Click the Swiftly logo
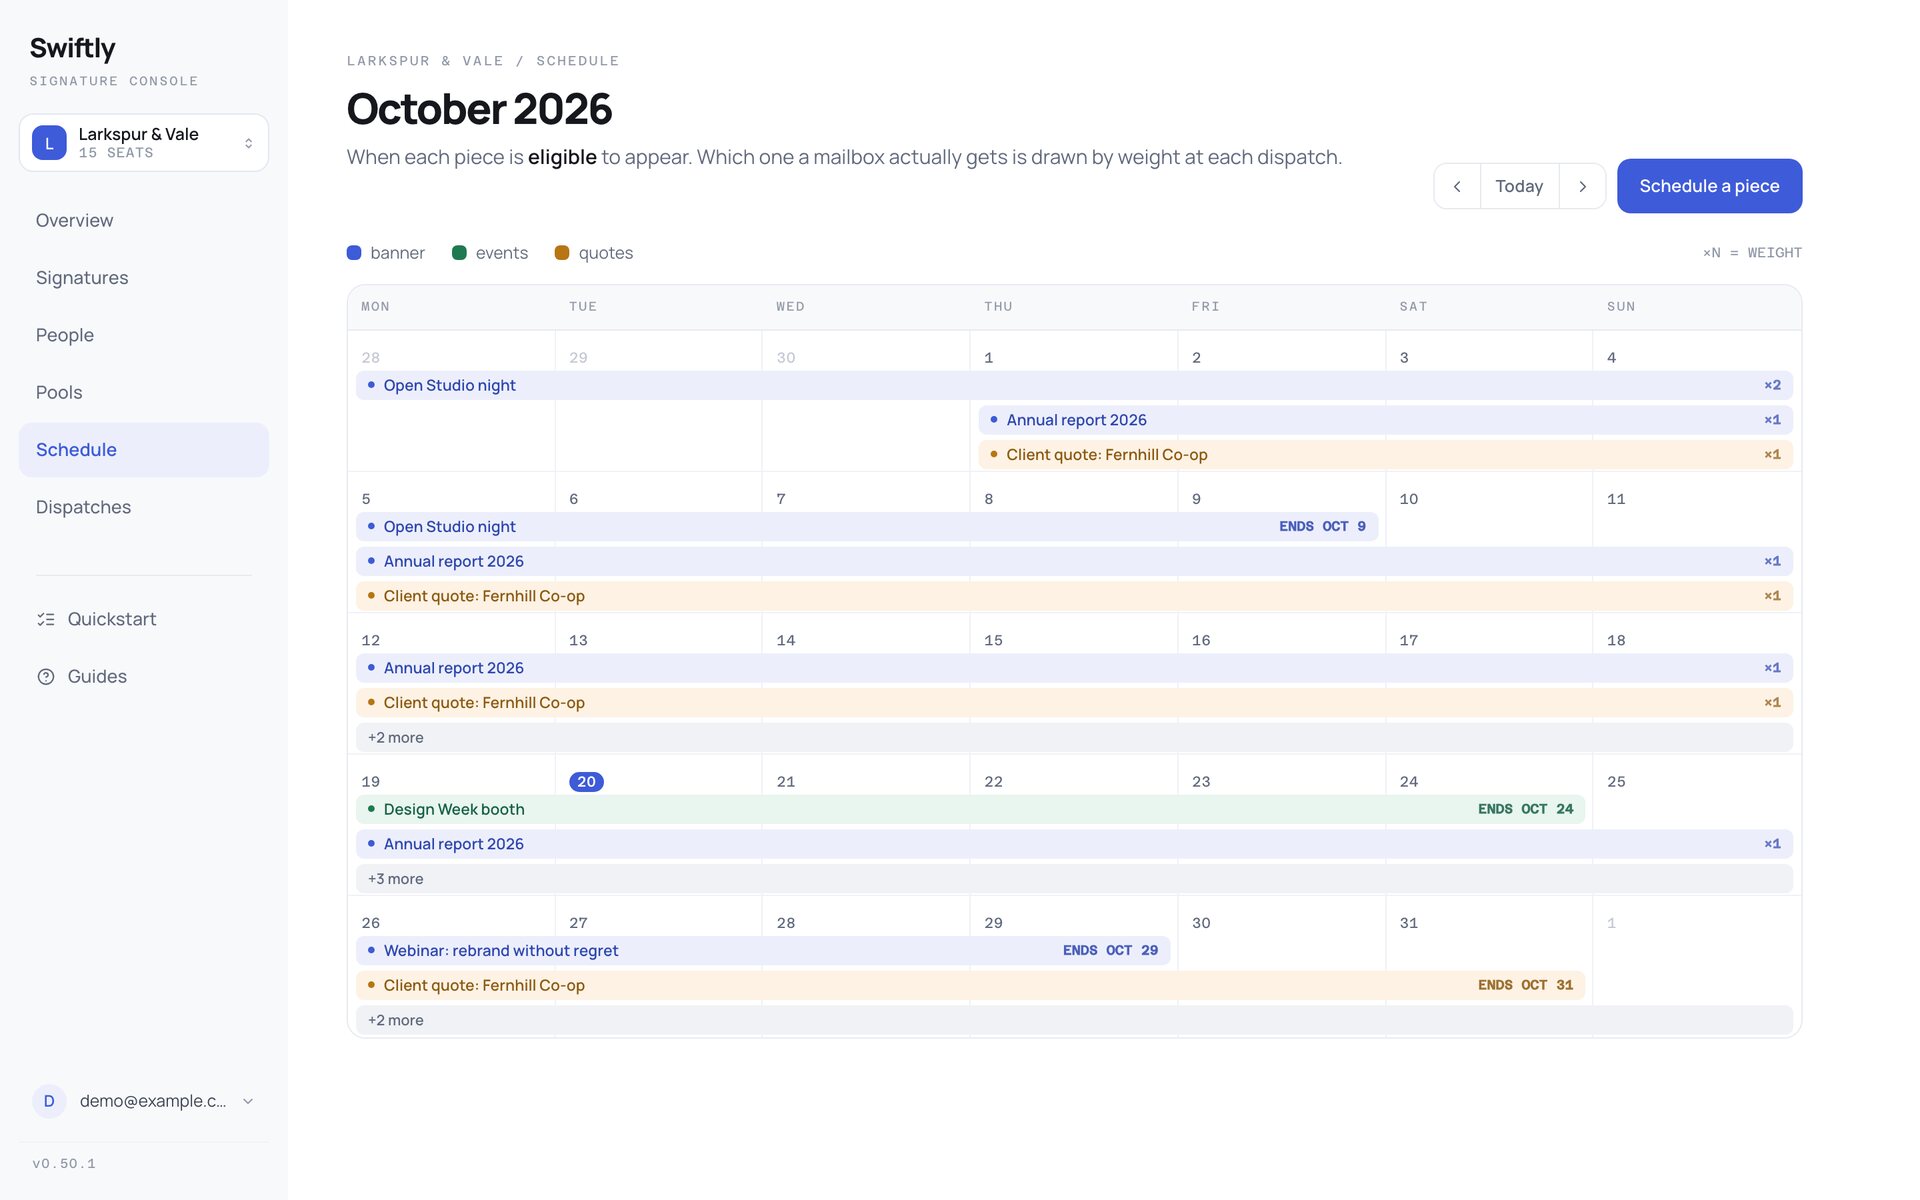1920x1200 pixels. click(x=72, y=48)
